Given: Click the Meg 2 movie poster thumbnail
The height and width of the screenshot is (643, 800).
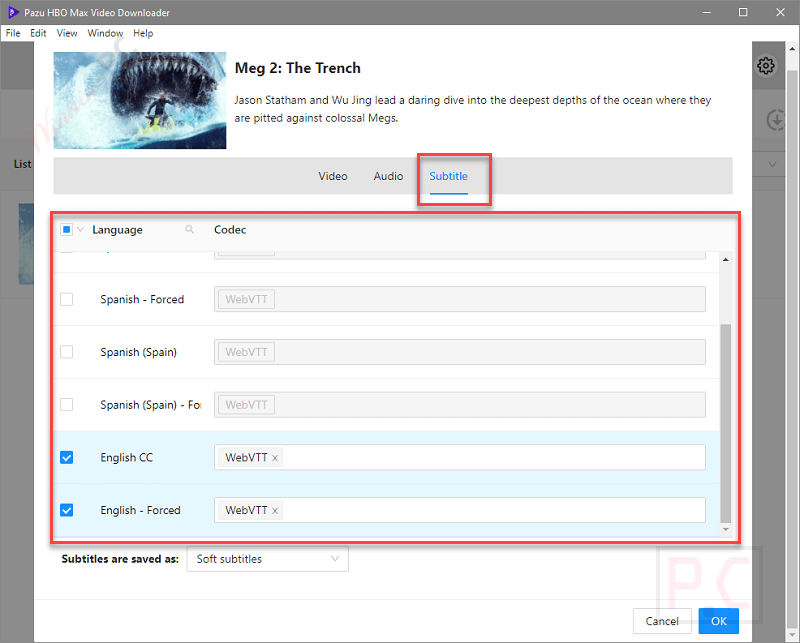Looking at the screenshot, I should click(140, 100).
